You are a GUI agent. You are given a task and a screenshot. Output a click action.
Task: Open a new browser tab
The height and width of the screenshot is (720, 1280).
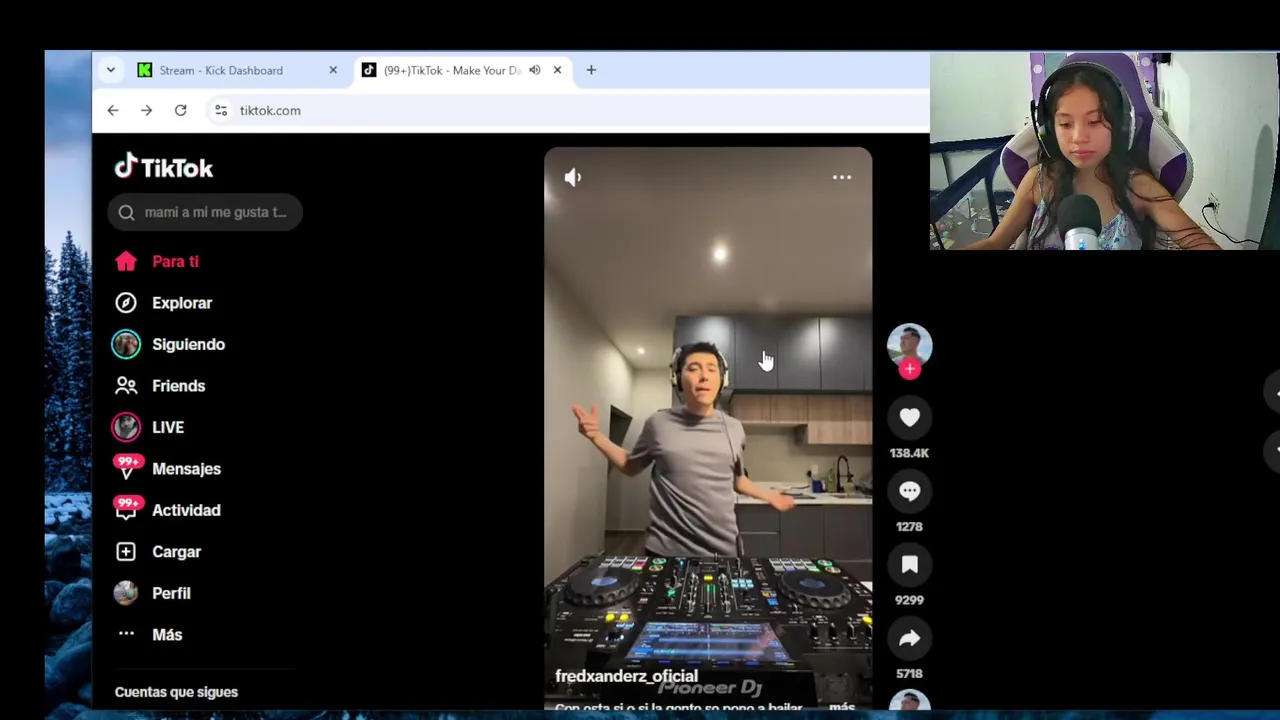point(591,70)
